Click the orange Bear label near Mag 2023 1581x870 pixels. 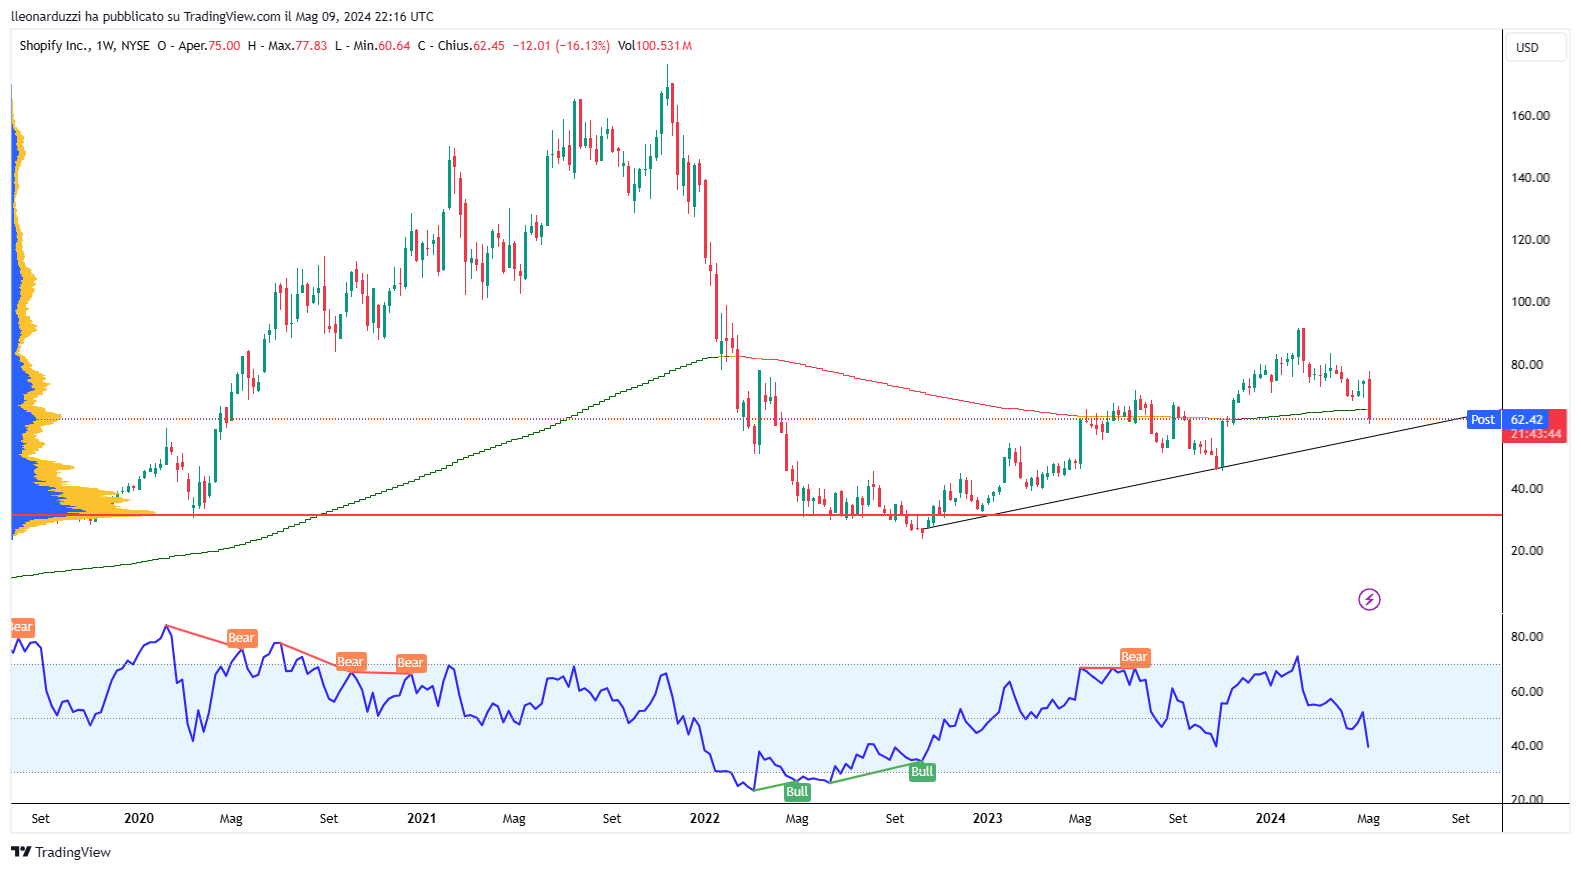click(1134, 657)
